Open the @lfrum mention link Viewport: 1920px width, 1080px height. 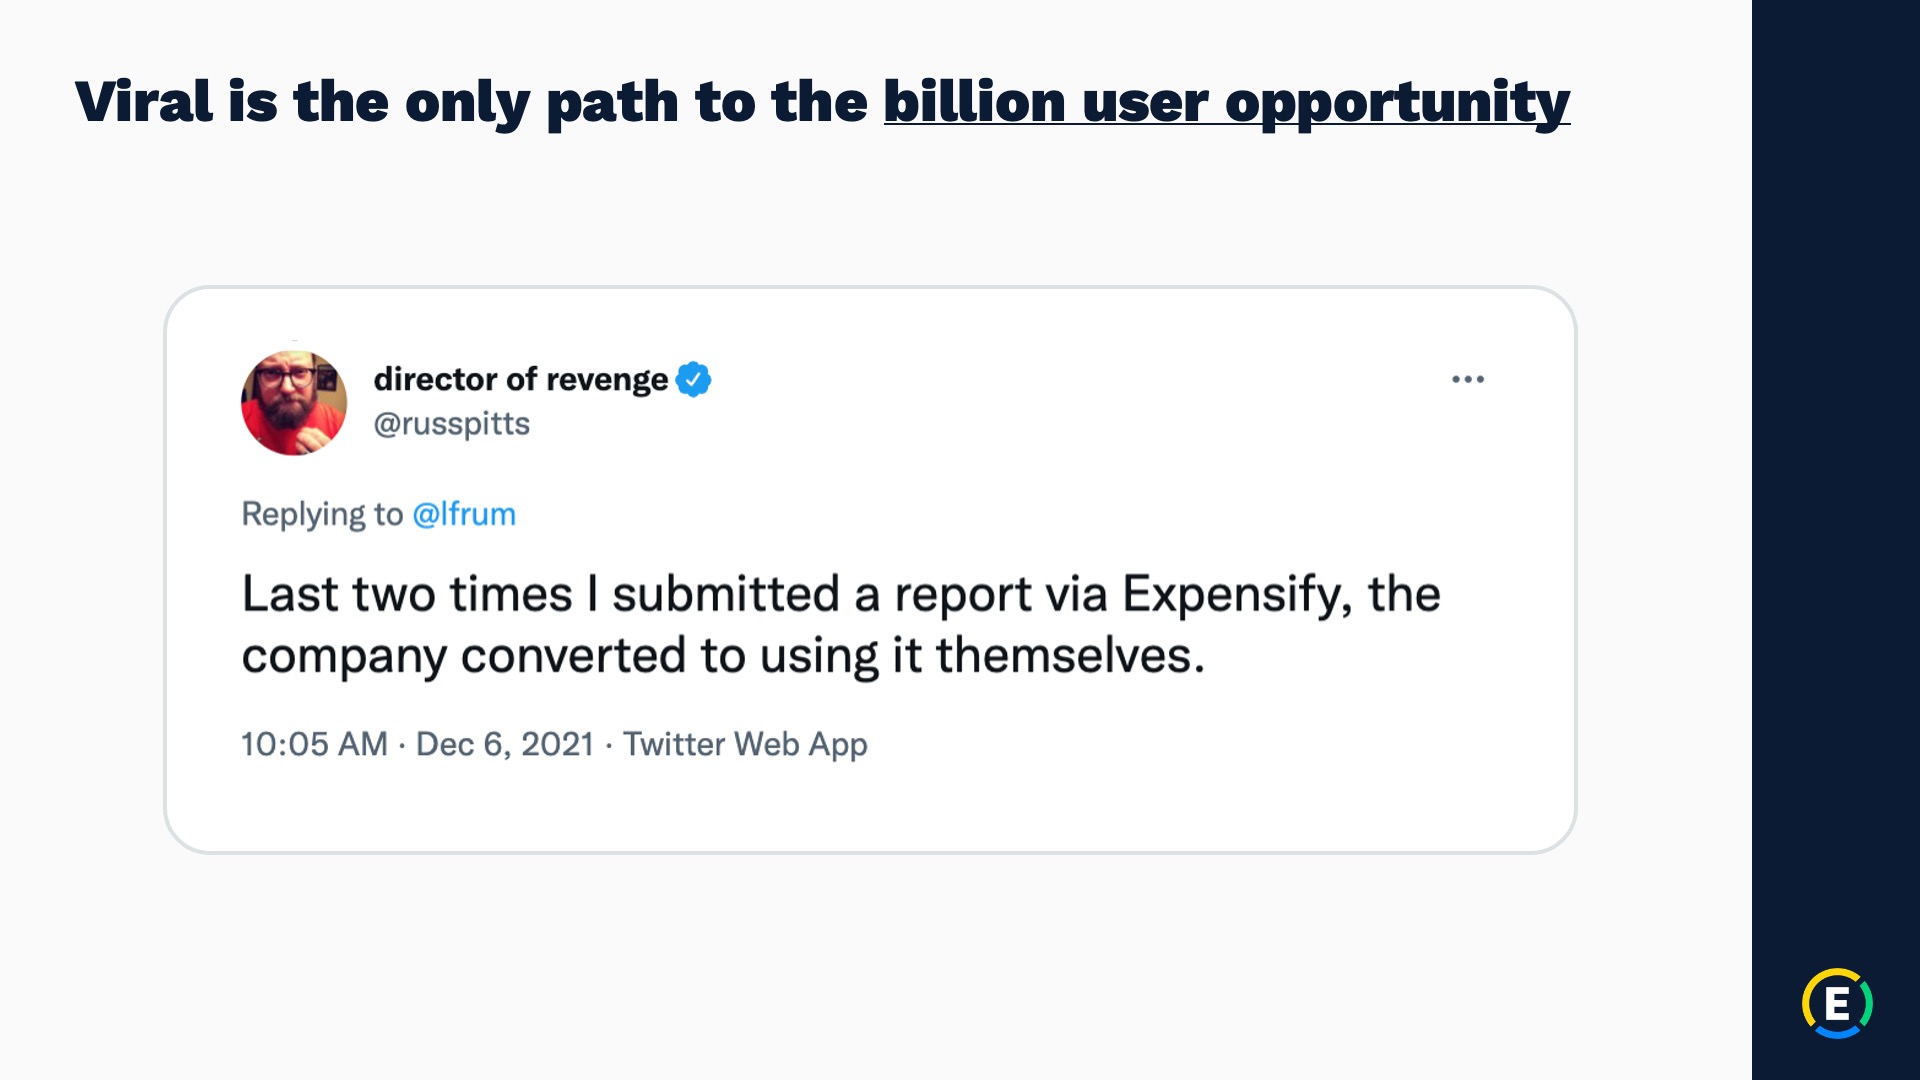tap(464, 514)
